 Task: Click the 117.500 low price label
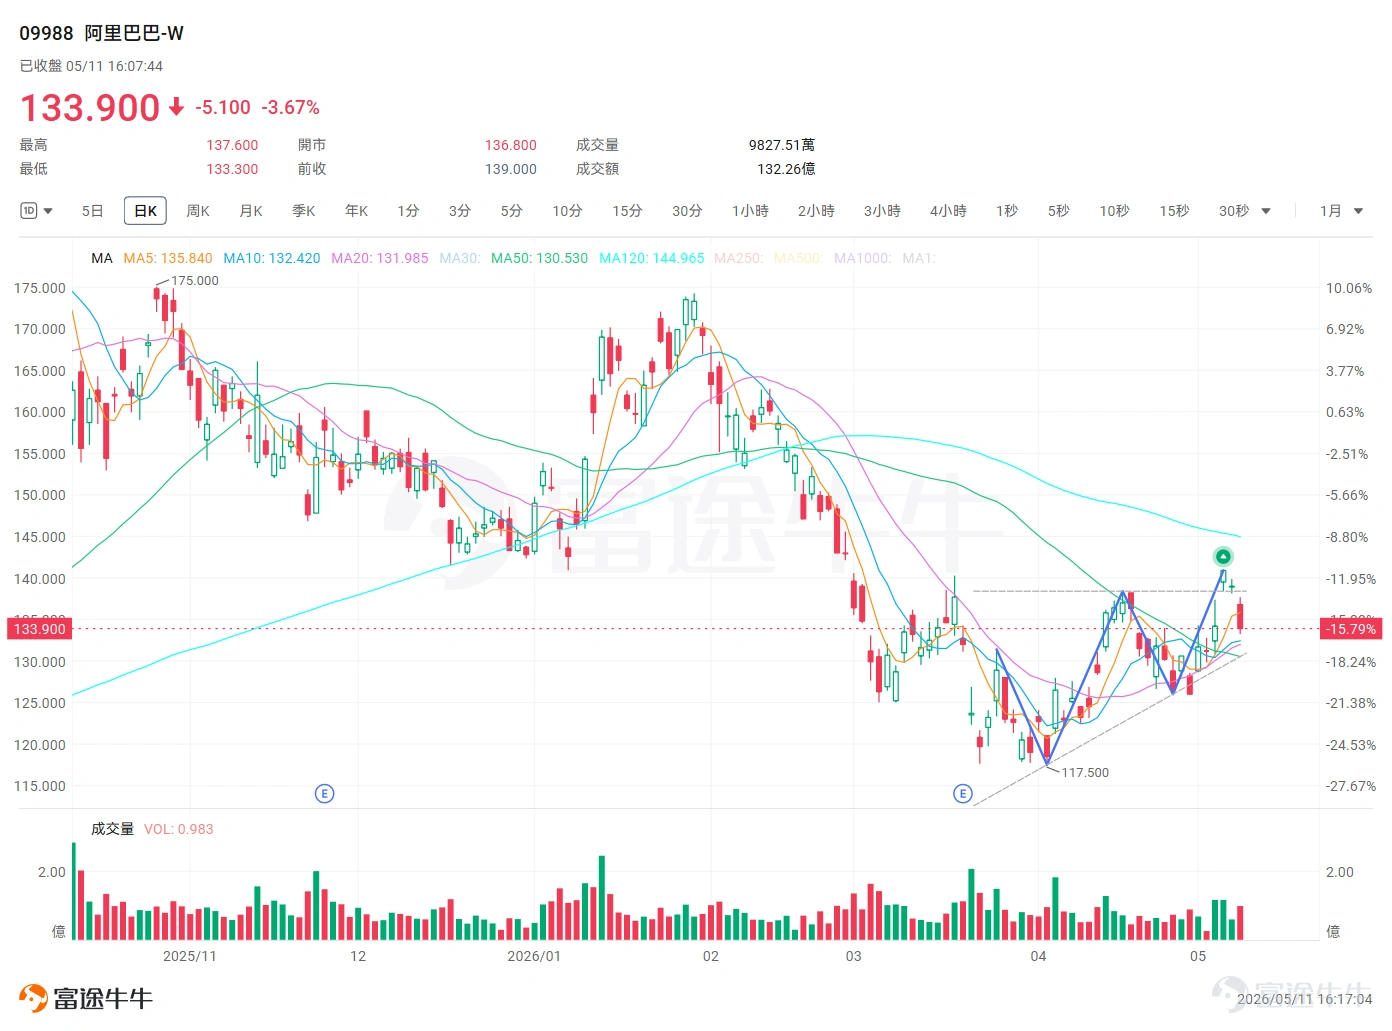(1085, 773)
